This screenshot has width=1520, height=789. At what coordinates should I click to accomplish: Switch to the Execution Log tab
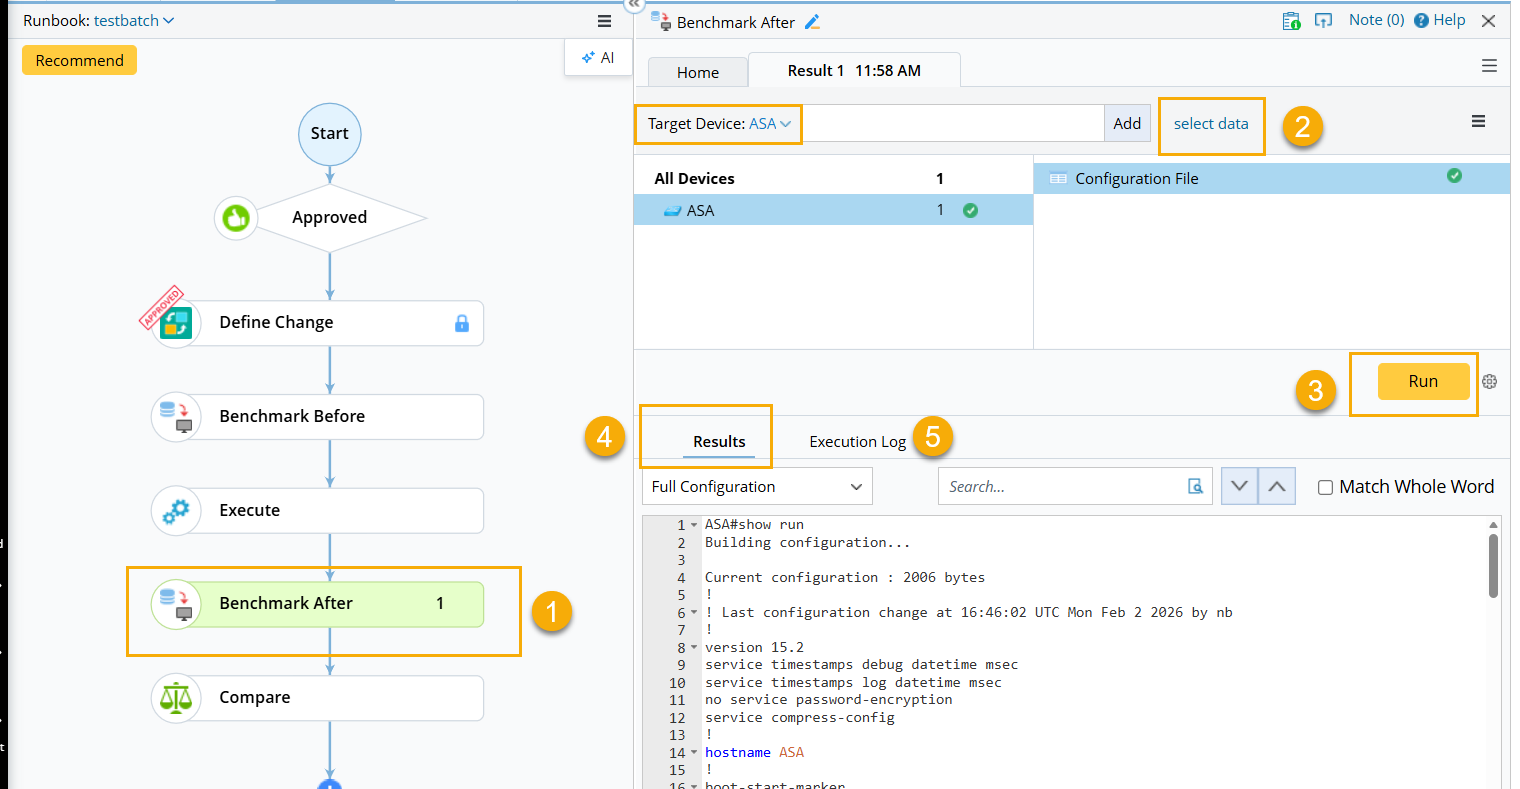[857, 442]
